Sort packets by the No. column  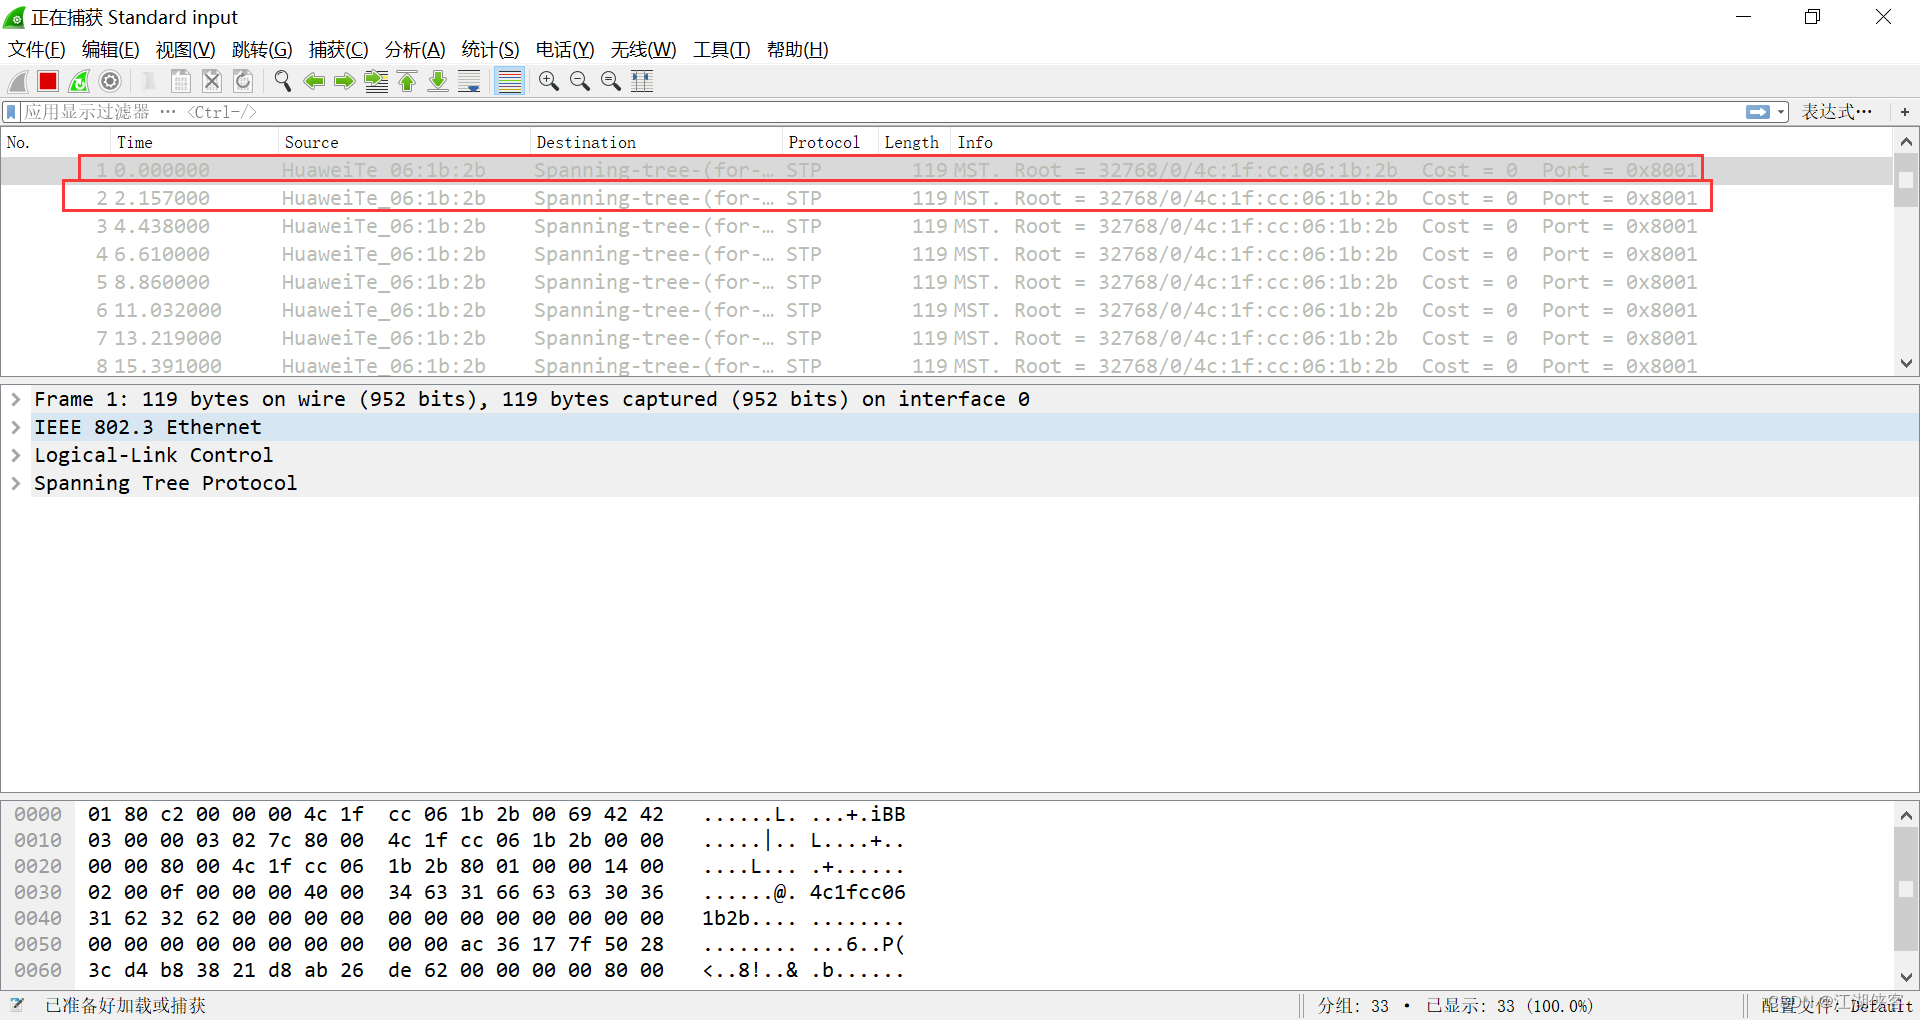pos(55,142)
